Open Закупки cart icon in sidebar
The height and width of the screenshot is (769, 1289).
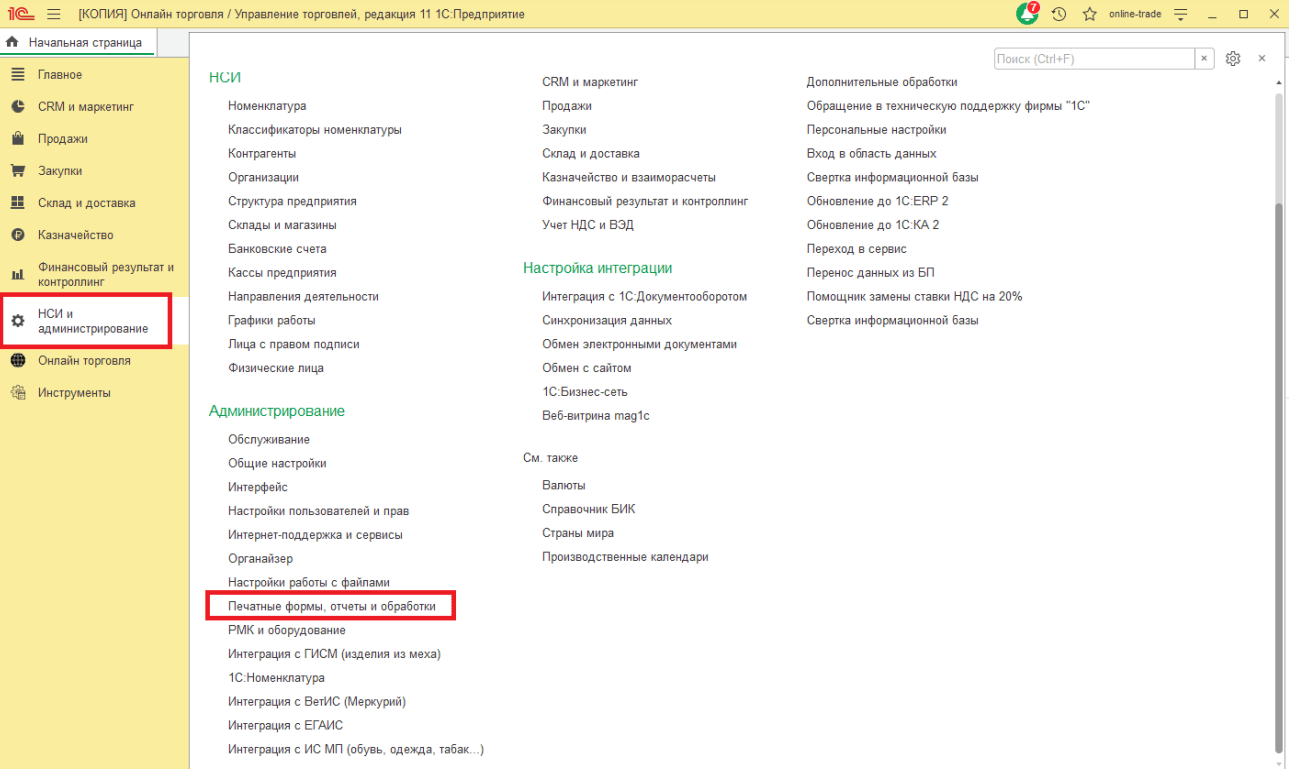coord(17,171)
